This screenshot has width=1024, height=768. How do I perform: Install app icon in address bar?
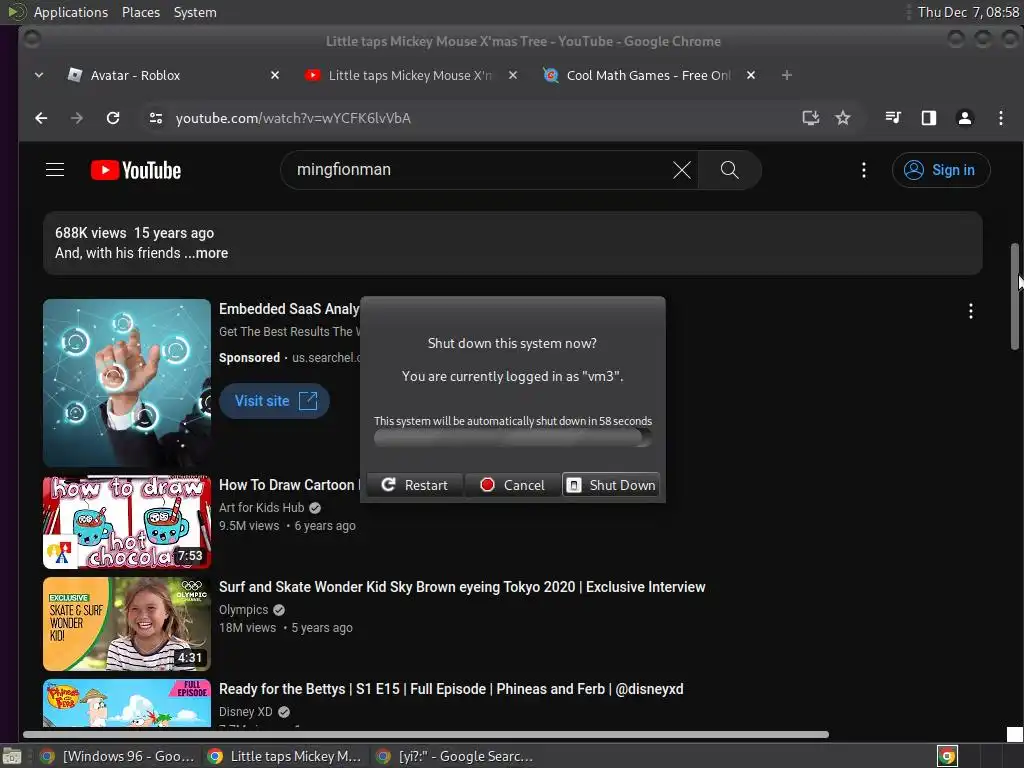[x=810, y=118]
